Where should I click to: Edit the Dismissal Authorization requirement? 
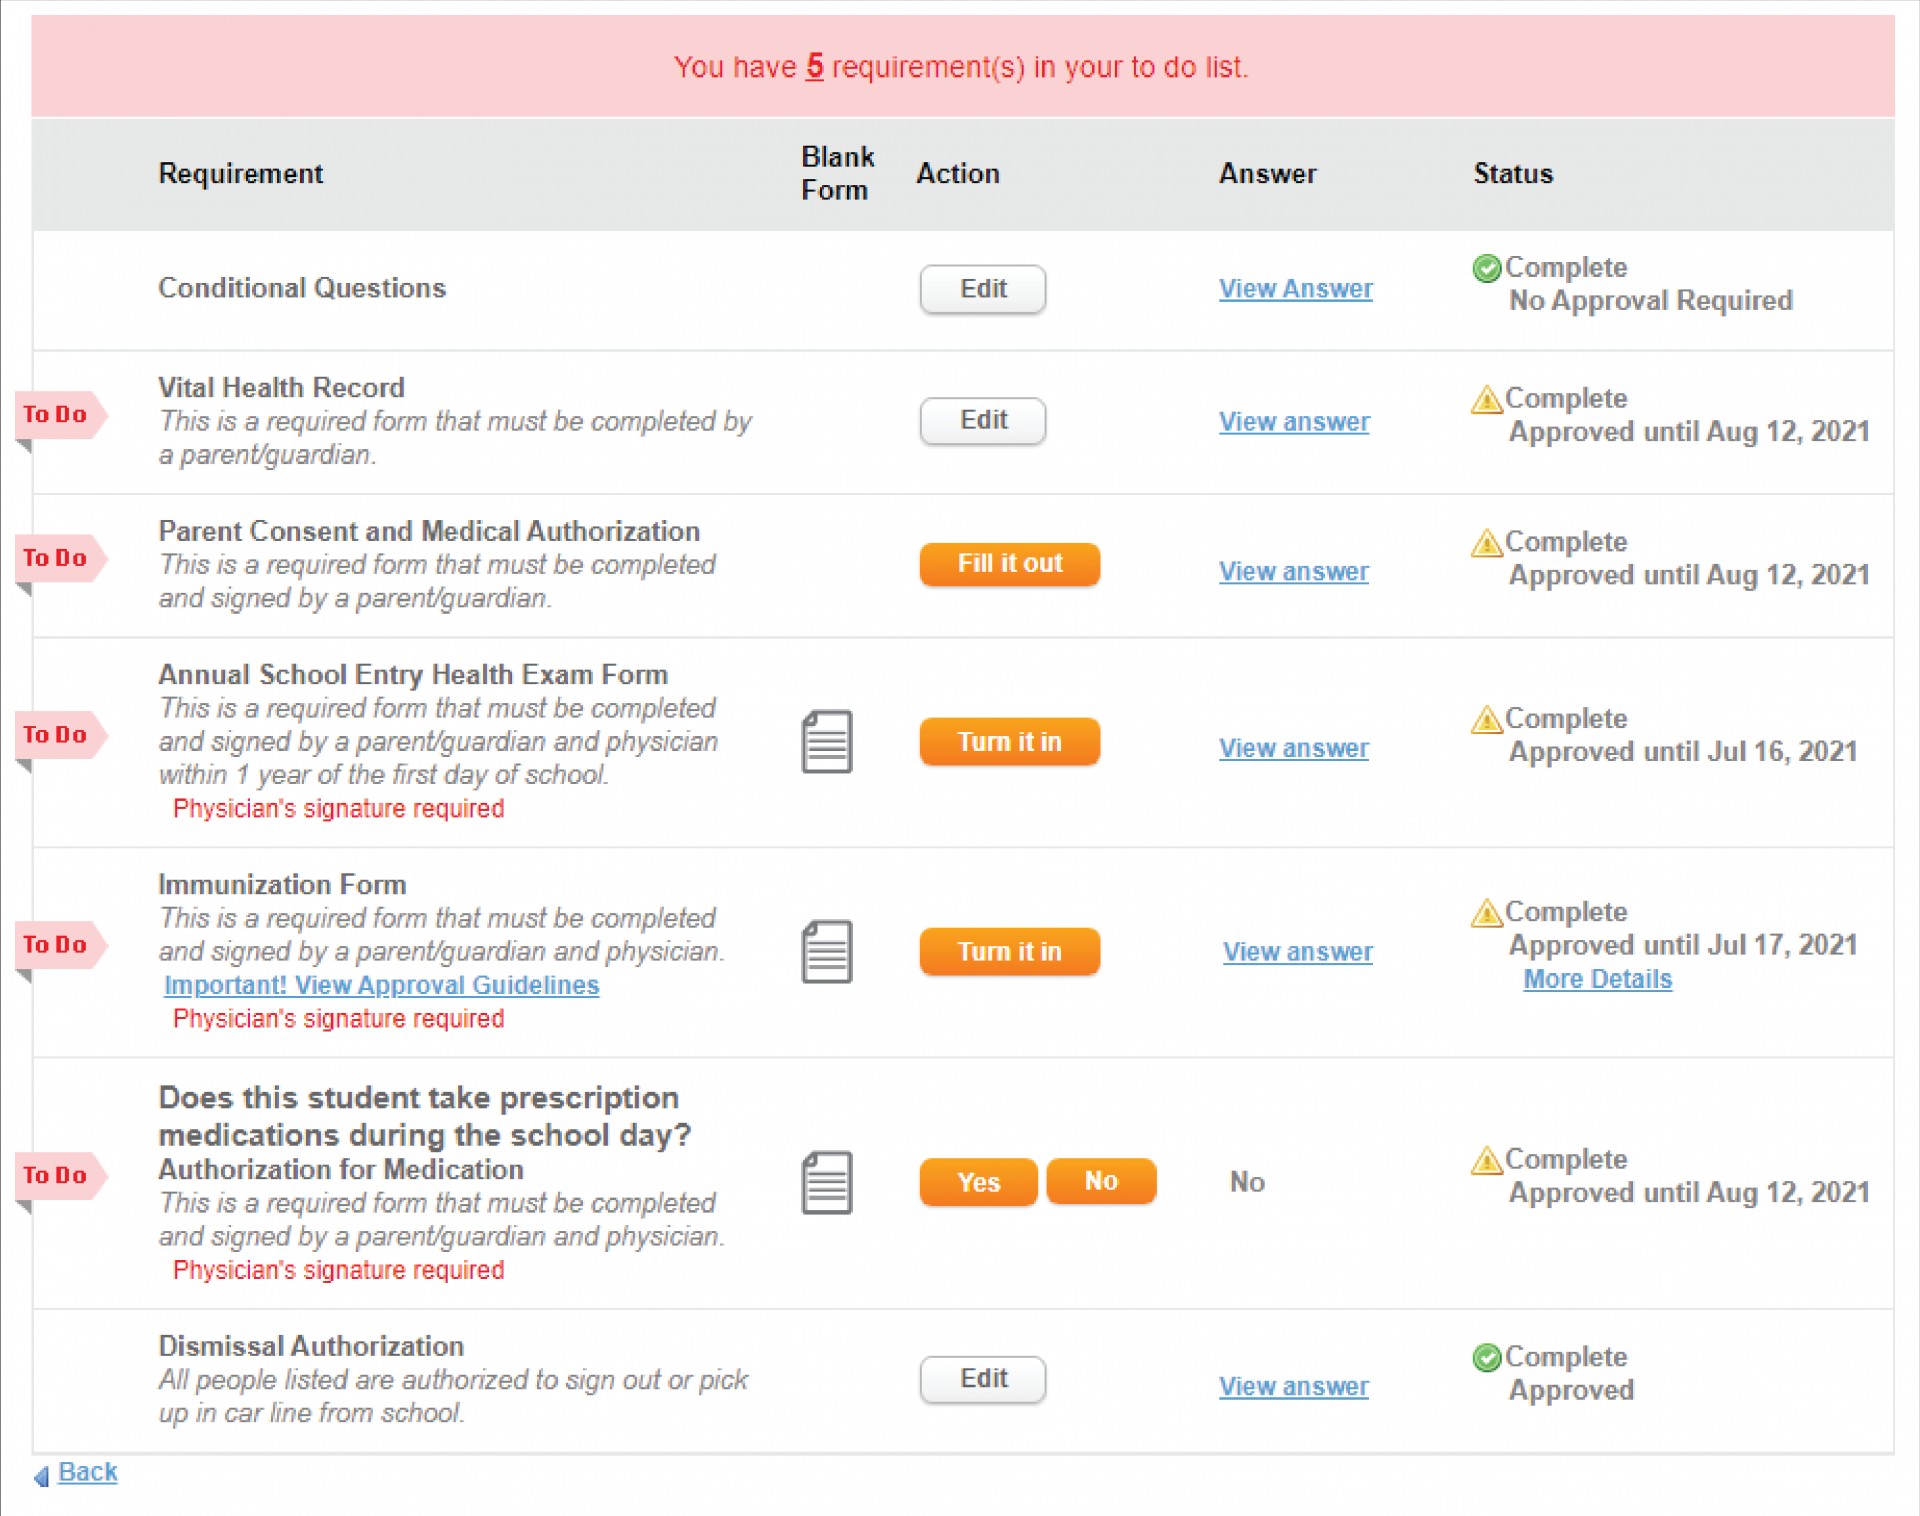(x=982, y=1379)
